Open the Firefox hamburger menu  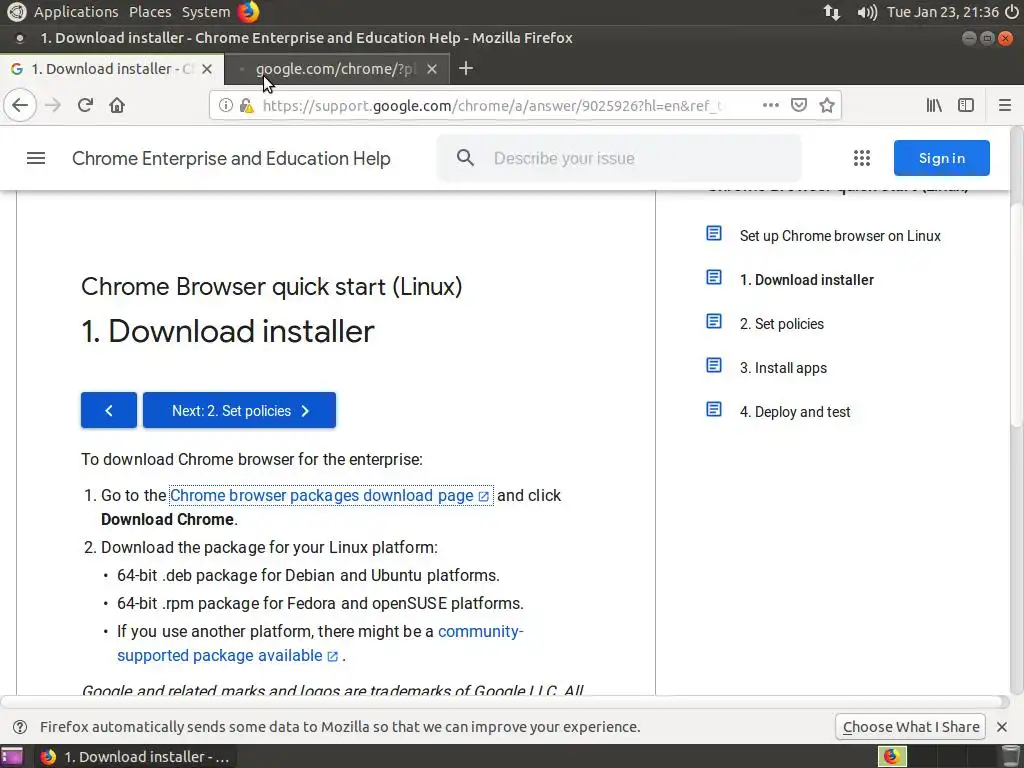(1005, 105)
